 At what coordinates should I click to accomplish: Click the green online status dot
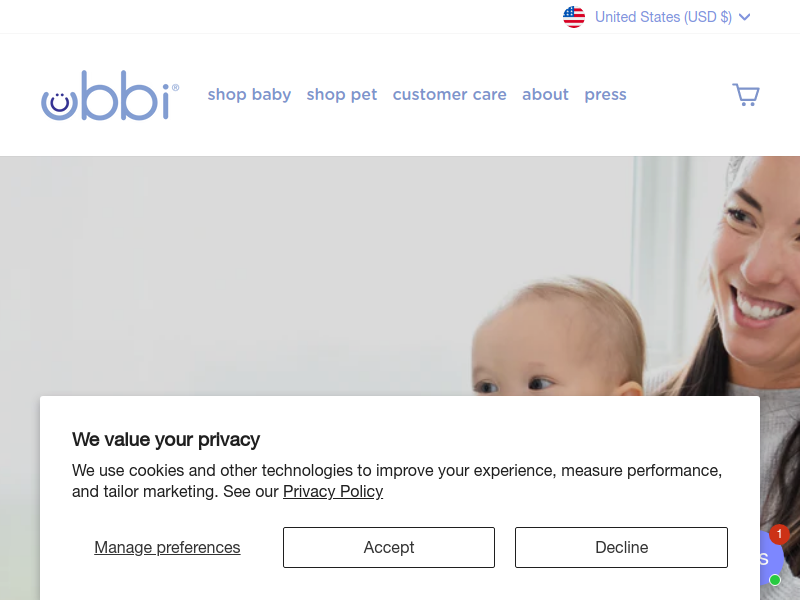[x=775, y=580]
